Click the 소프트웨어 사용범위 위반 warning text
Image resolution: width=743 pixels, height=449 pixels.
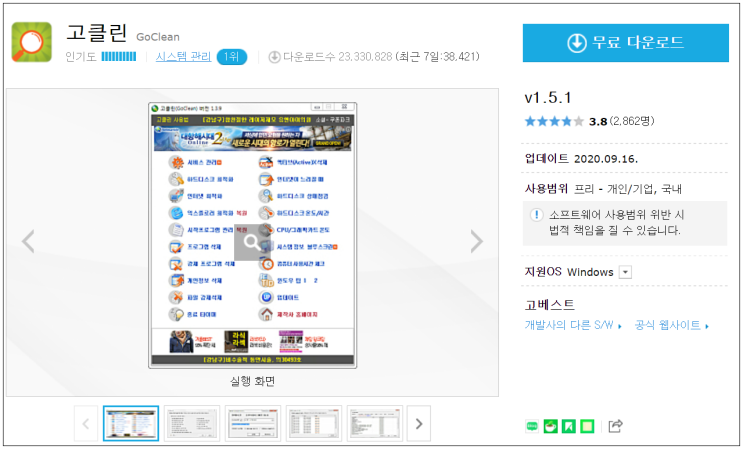(616, 223)
